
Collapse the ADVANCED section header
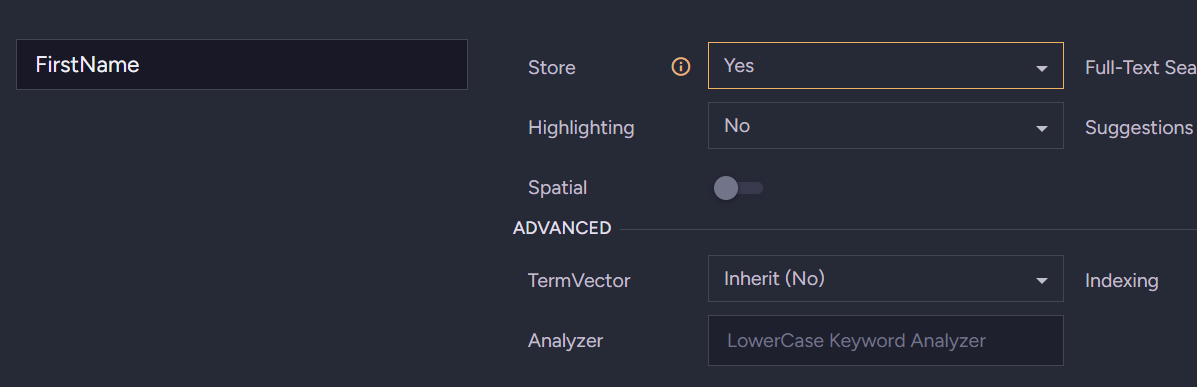[562, 228]
